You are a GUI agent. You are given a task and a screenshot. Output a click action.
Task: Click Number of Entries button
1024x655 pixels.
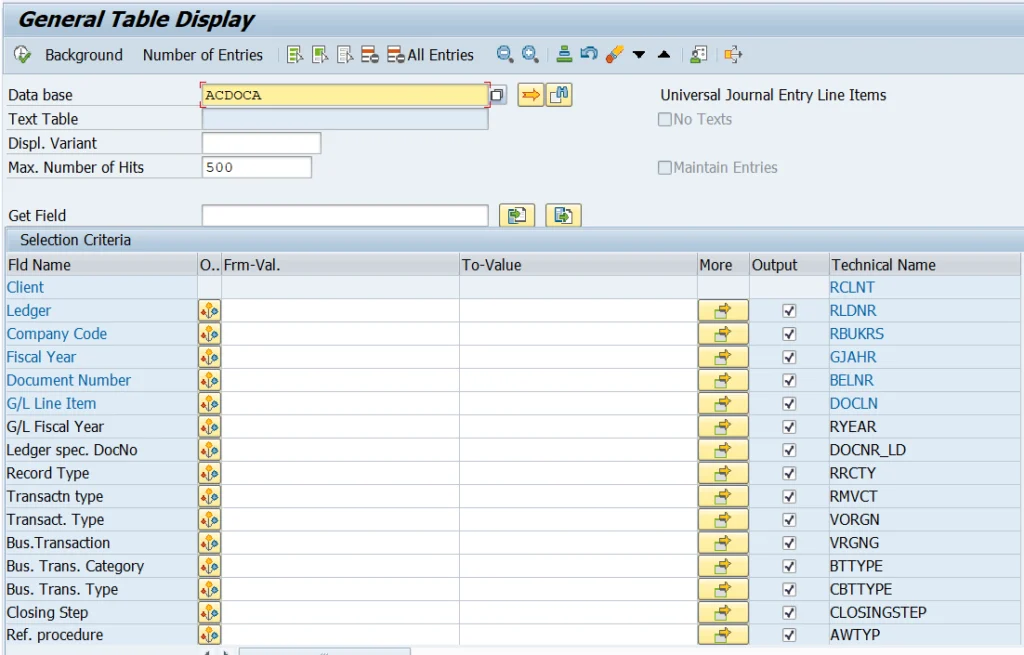tap(202, 55)
